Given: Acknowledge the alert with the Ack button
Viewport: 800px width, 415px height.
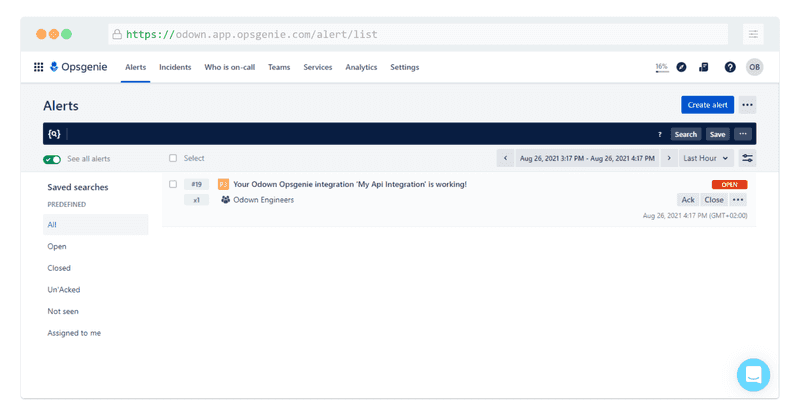Looking at the screenshot, I should click(x=688, y=200).
